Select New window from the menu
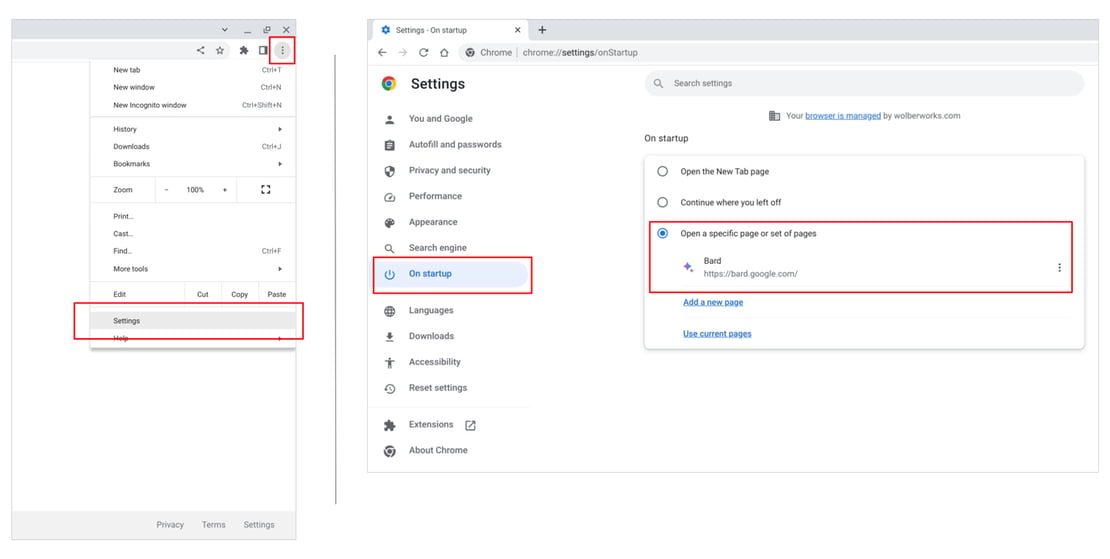This screenshot has height=559, width=1110. 193,87
